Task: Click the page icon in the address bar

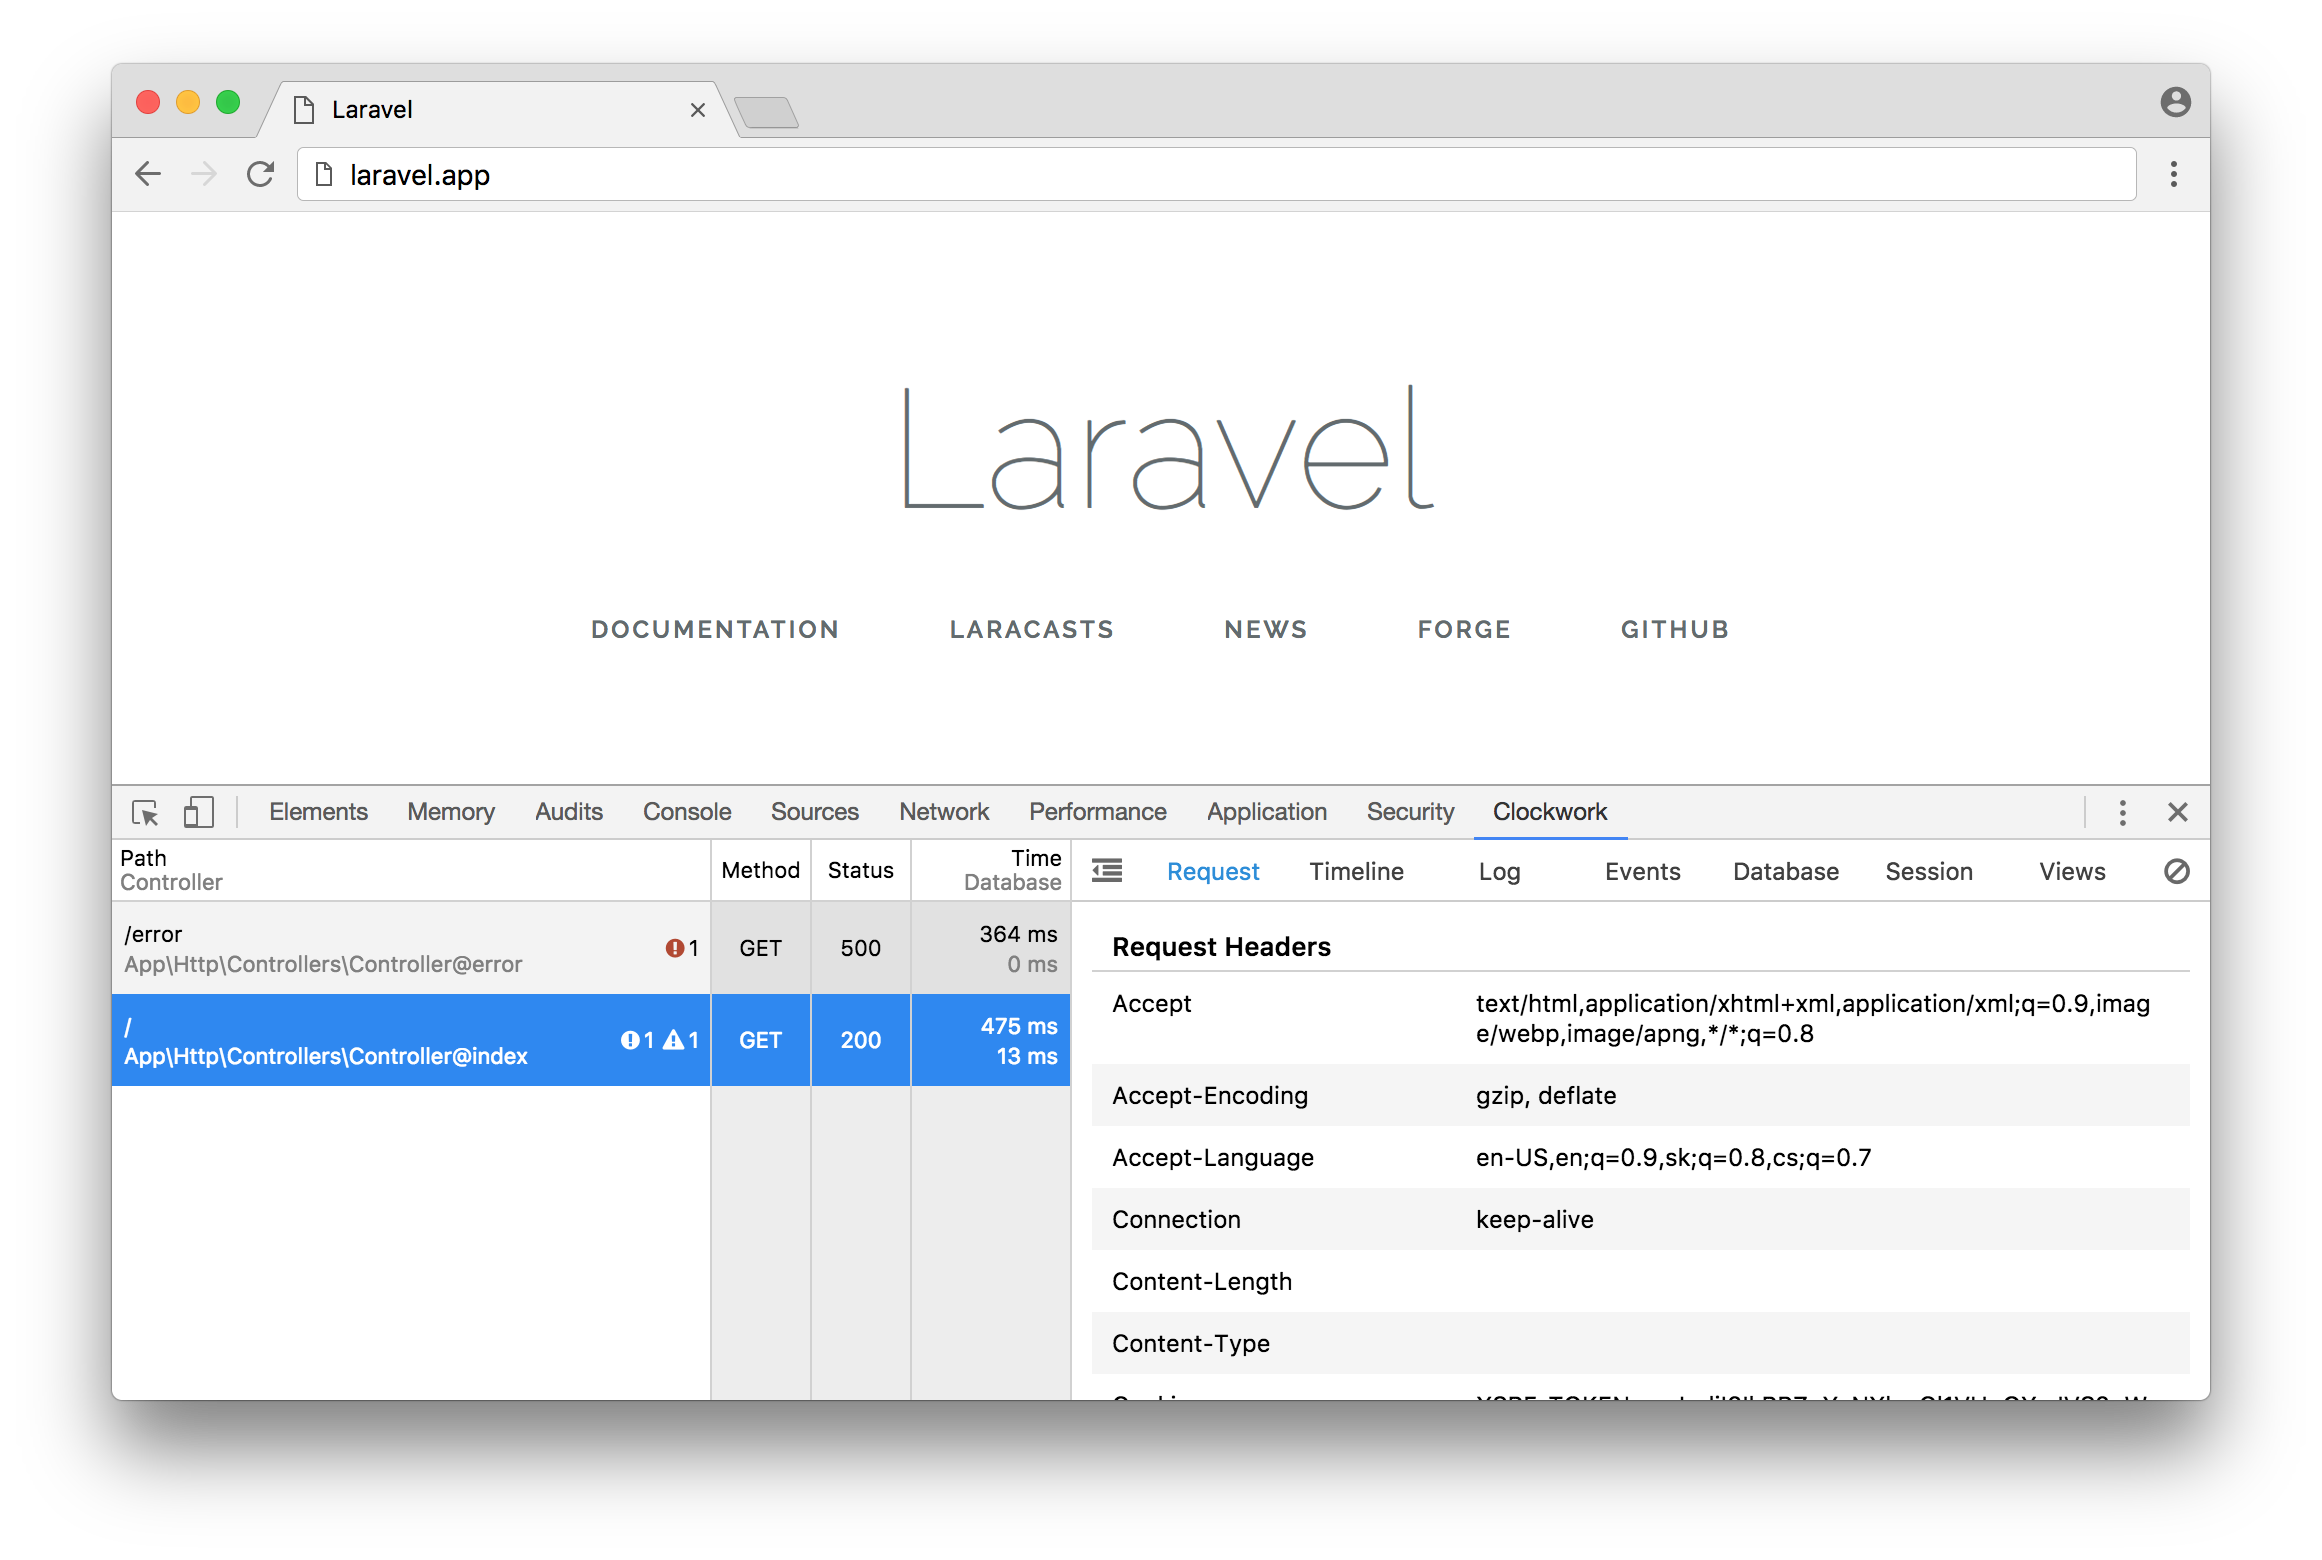Action: (324, 174)
